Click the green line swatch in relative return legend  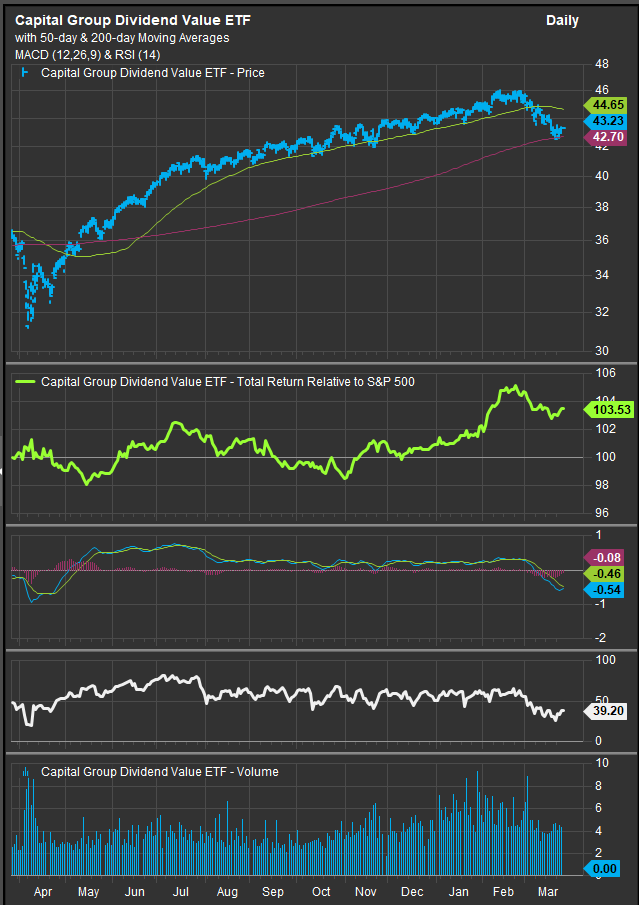(x=27, y=381)
